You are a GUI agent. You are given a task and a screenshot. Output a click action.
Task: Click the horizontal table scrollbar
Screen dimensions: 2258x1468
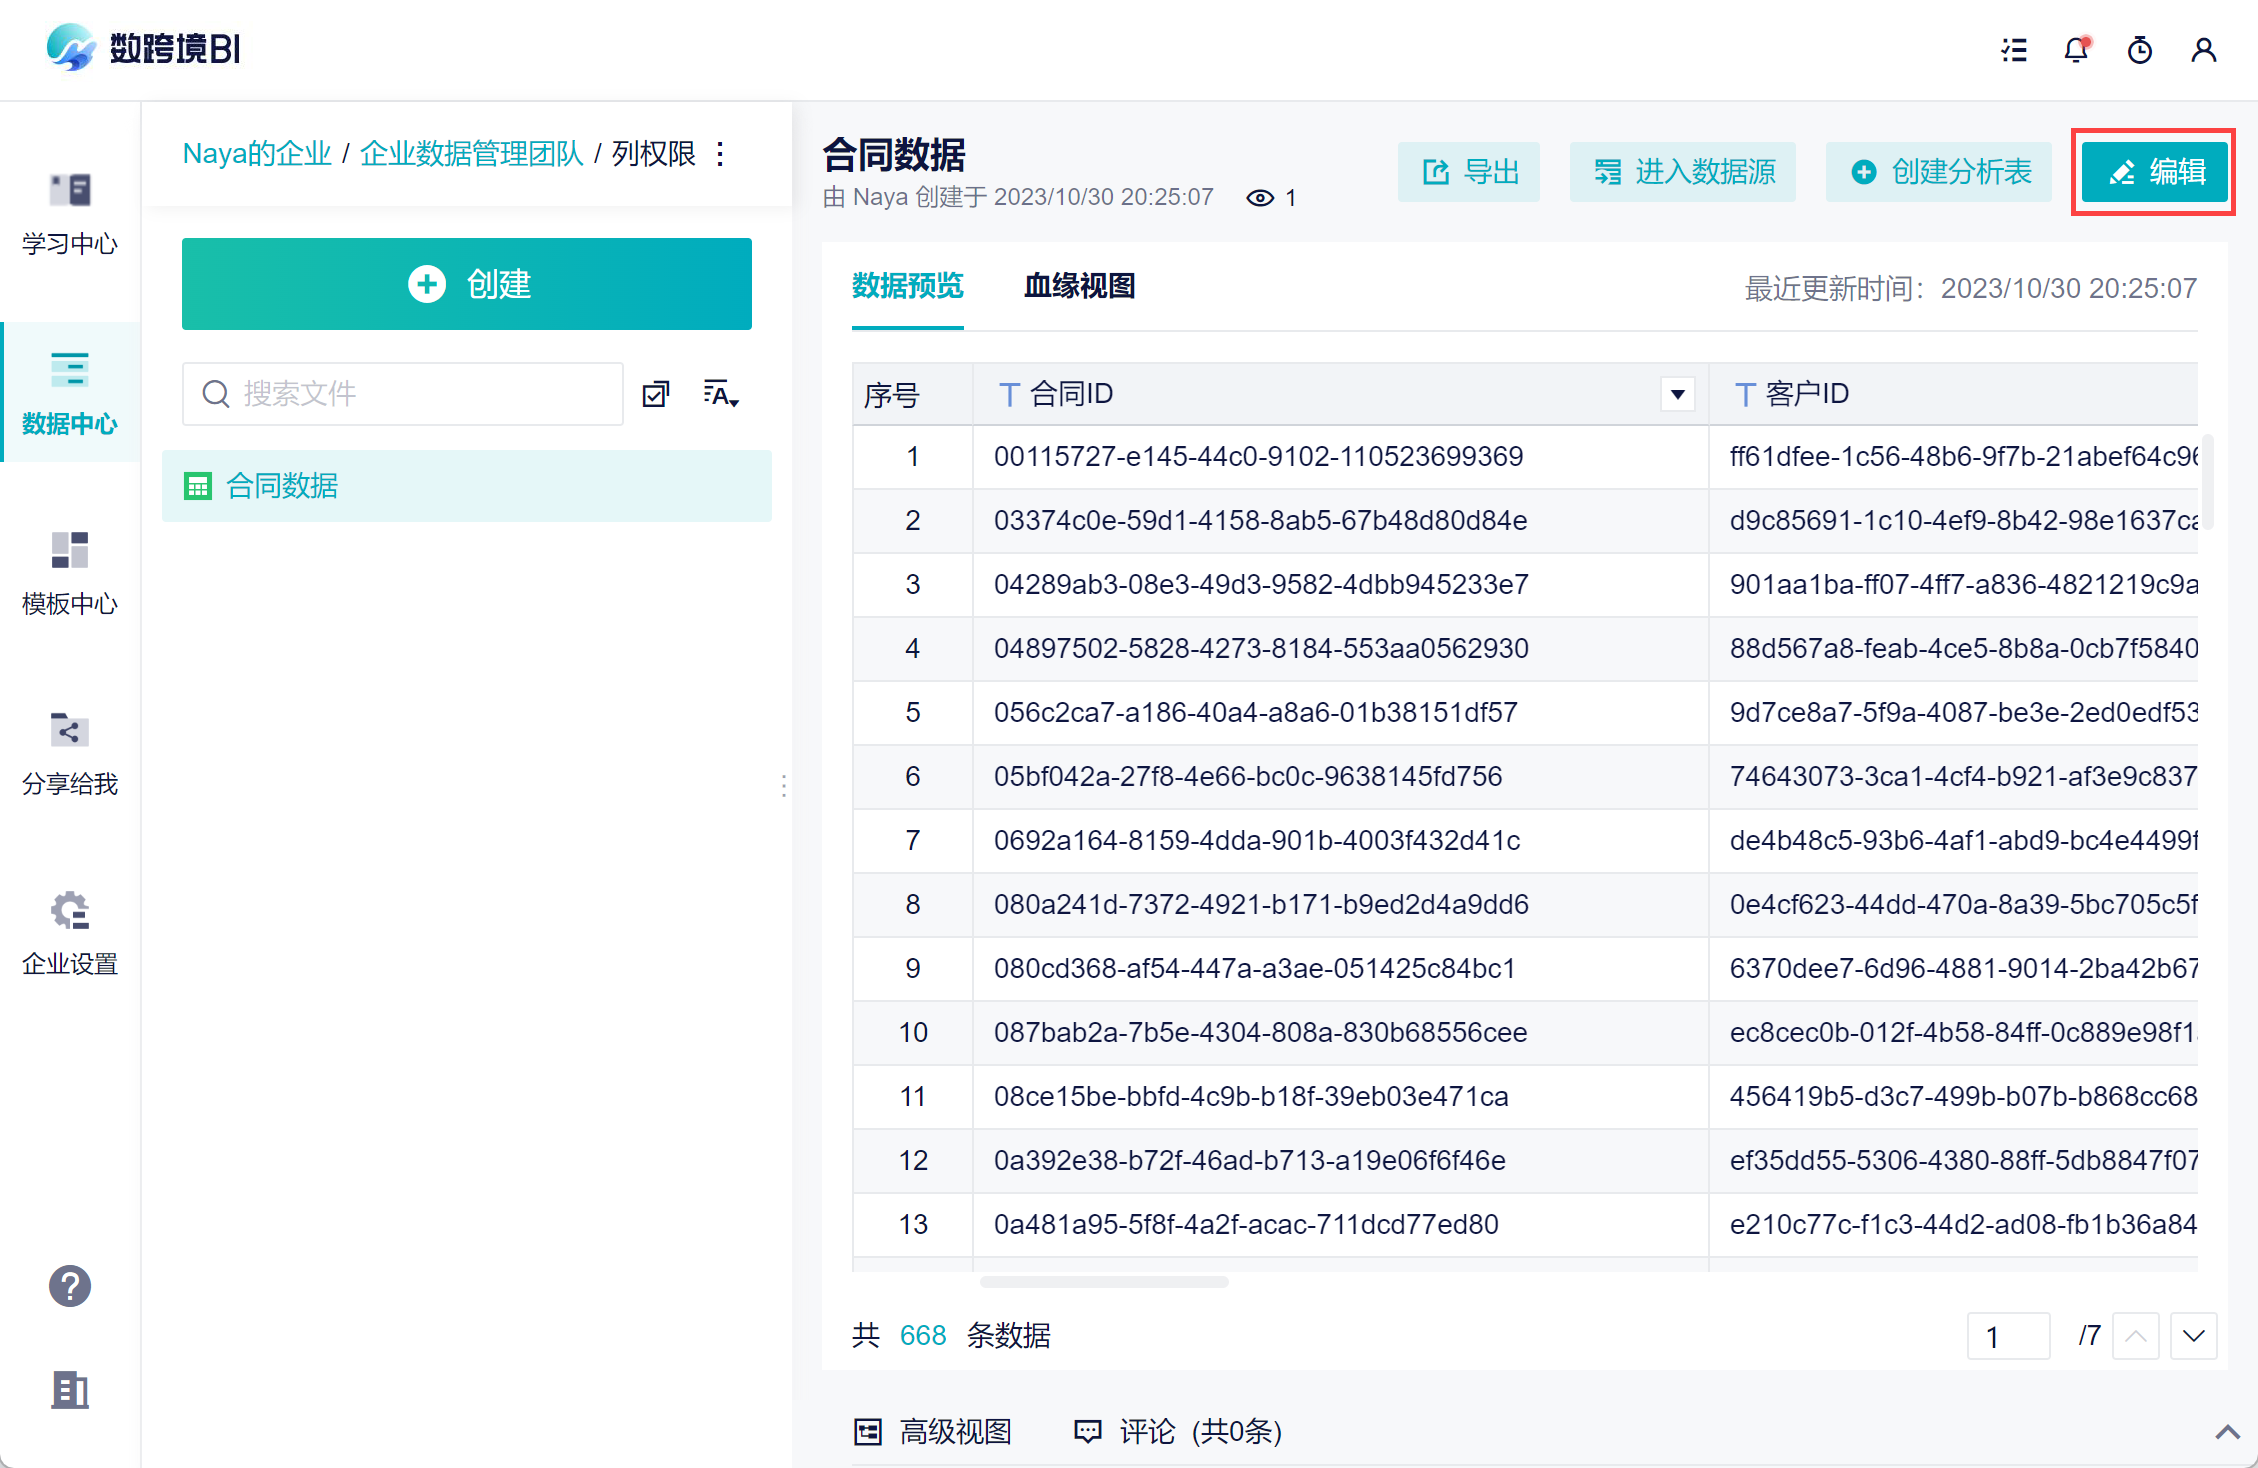point(1104,1282)
